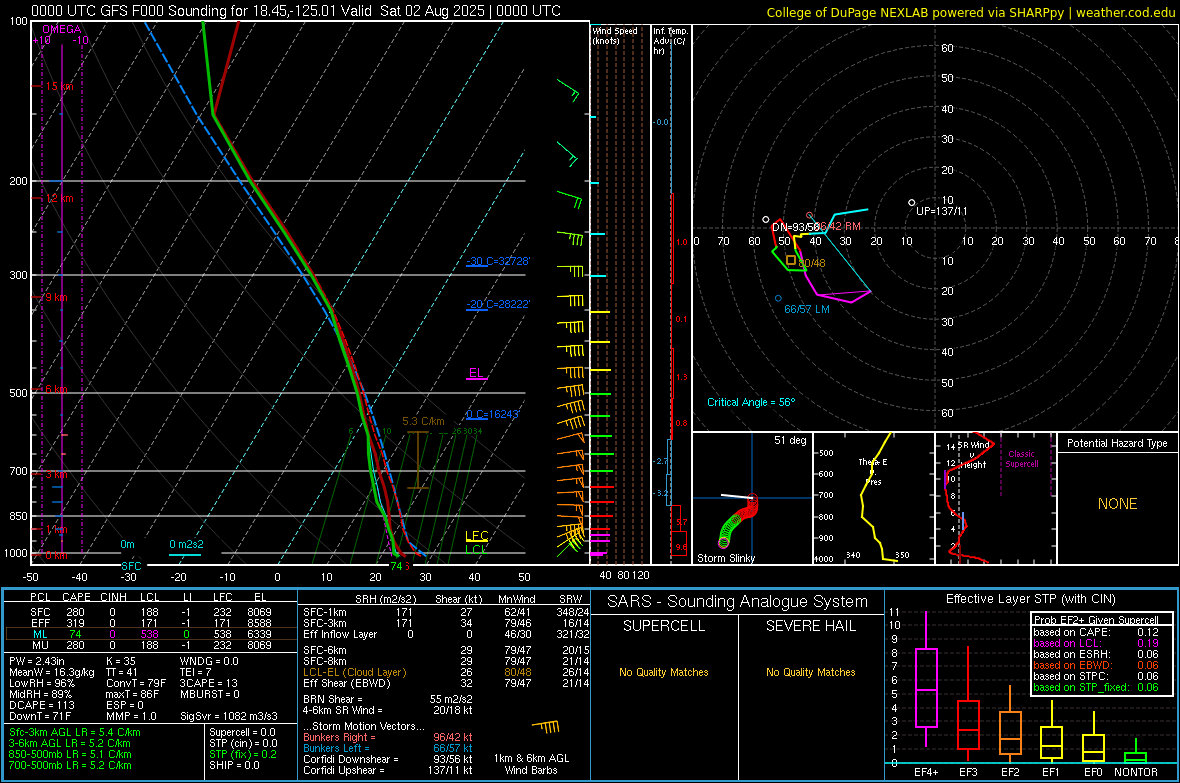1180x783 pixels.
Task: Click the 850-500mb LR = 5.1 C/km line
Action: point(70,754)
